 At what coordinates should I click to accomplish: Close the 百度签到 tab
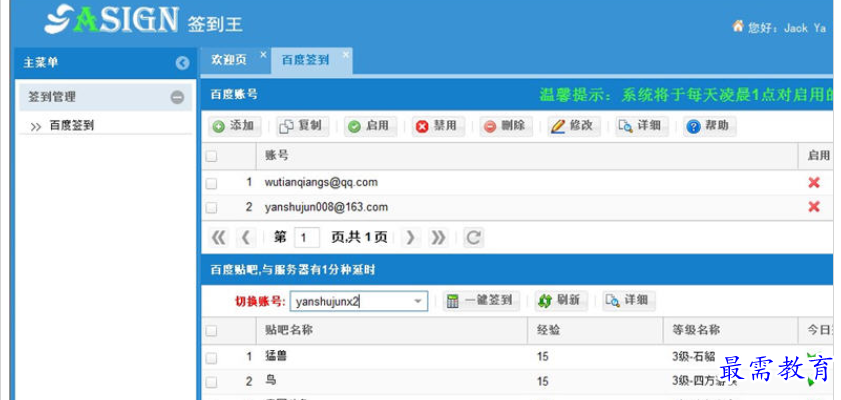tap(346, 54)
